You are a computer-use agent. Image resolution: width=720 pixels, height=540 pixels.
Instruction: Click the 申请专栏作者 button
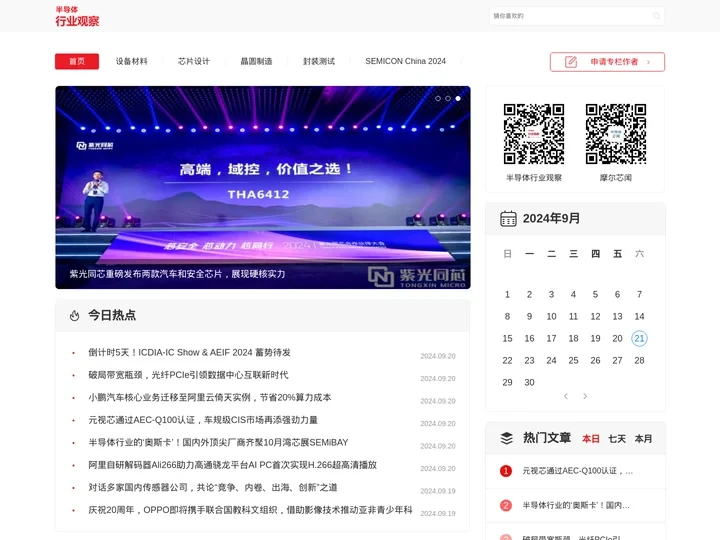click(x=607, y=62)
